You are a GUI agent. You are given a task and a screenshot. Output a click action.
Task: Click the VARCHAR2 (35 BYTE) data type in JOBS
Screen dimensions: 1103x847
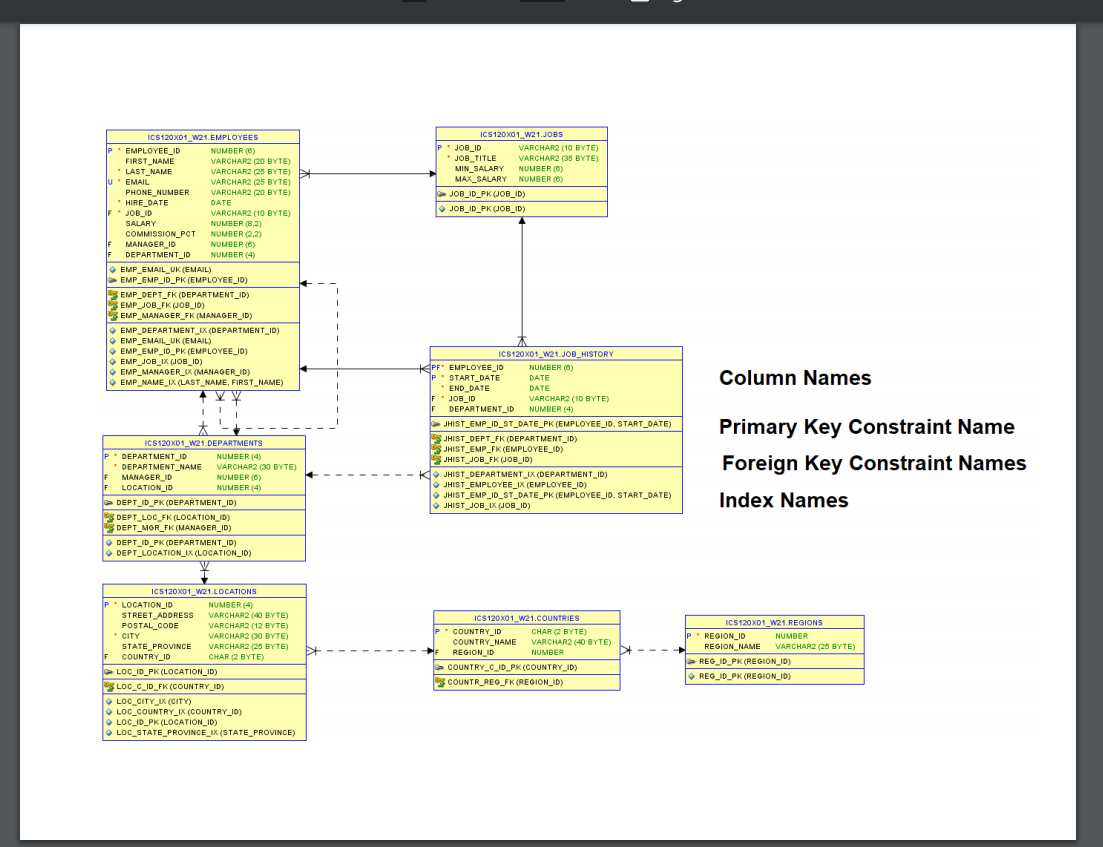coord(559,158)
